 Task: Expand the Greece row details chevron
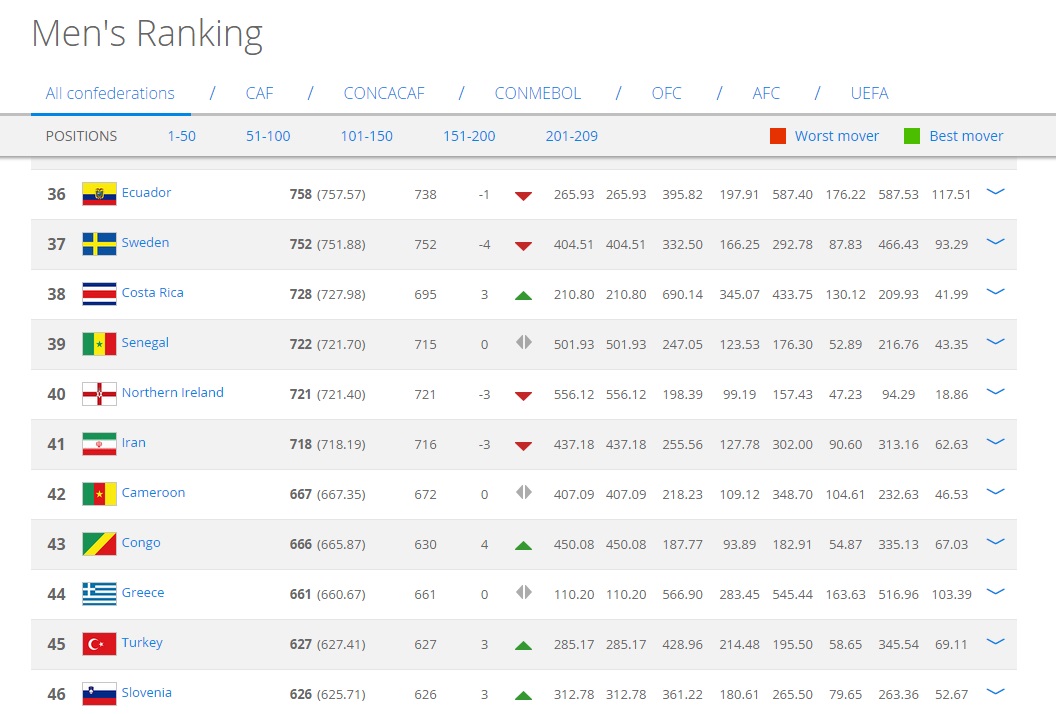[995, 592]
